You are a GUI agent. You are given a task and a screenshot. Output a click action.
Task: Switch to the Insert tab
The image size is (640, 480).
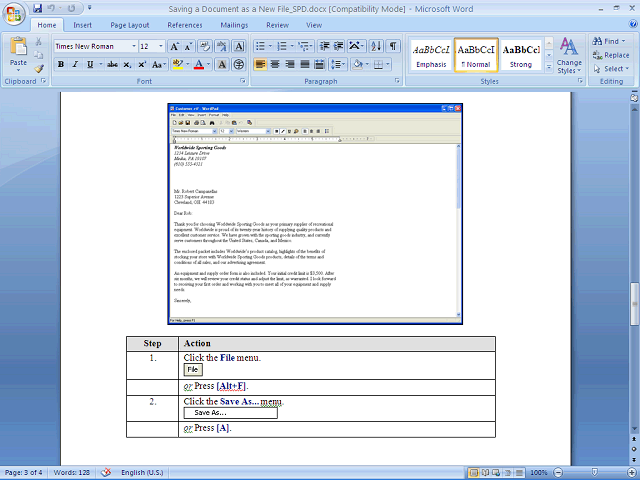point(82,25)
